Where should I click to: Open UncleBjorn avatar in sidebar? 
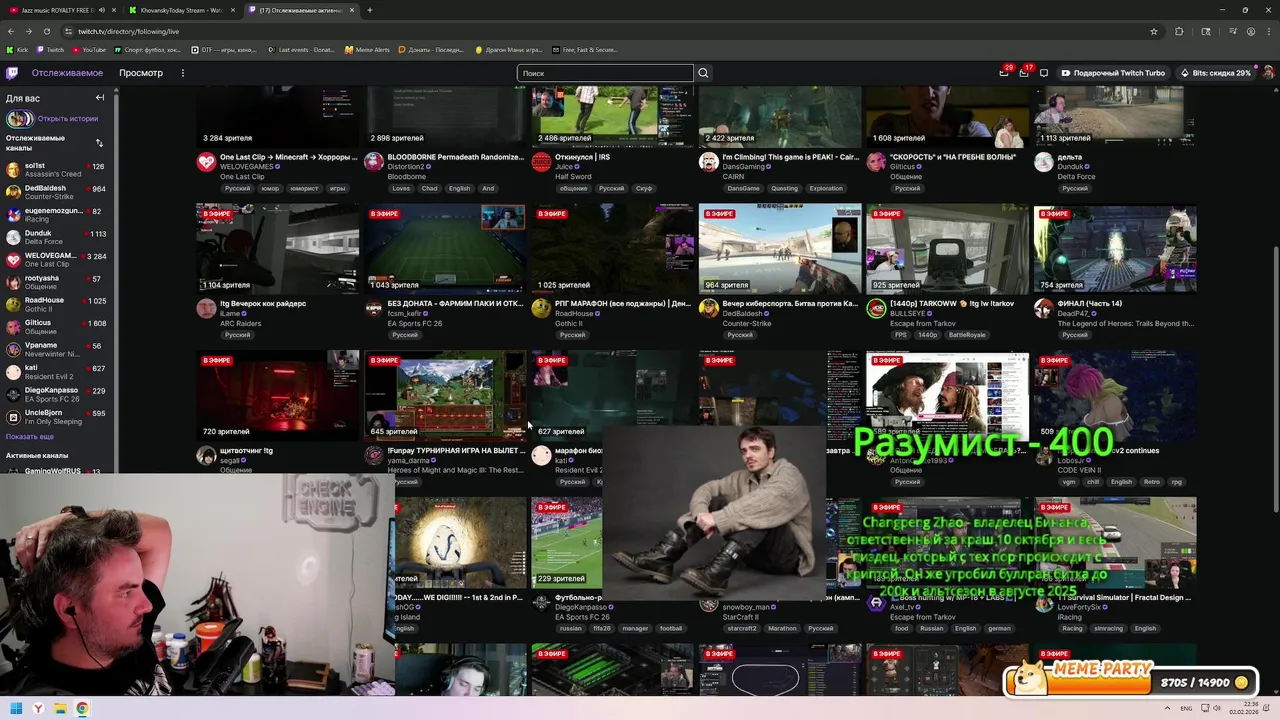click(x=13, y=417)
